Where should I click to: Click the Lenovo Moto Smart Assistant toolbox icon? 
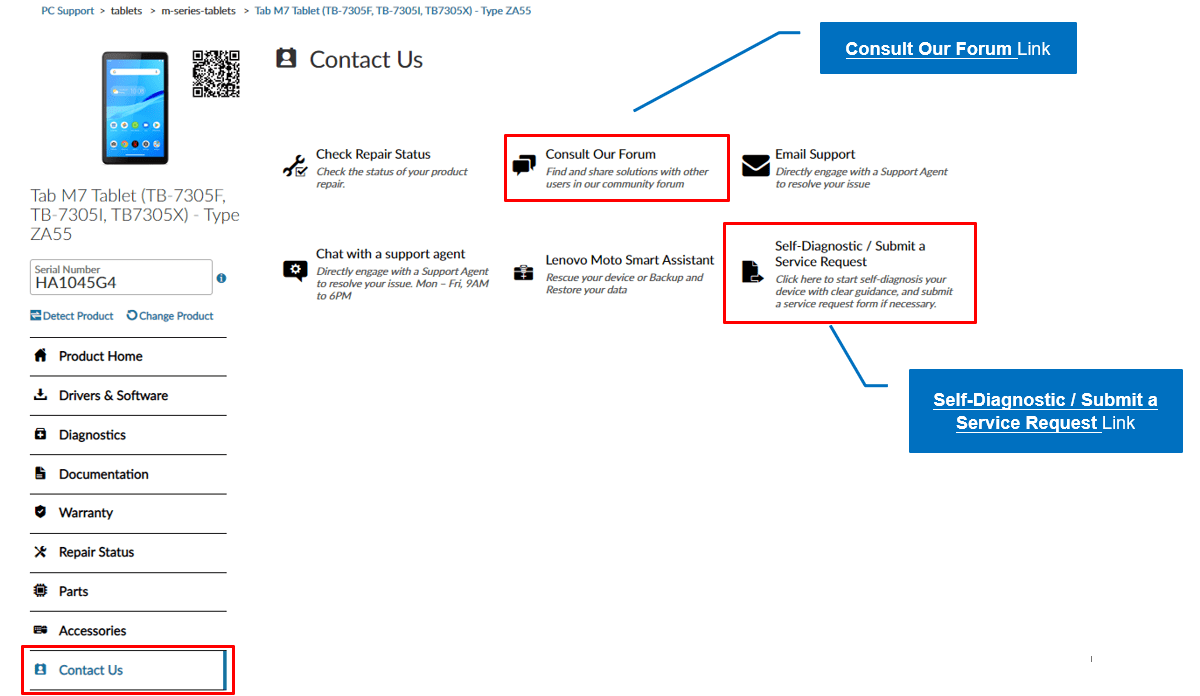coord(524,272)
